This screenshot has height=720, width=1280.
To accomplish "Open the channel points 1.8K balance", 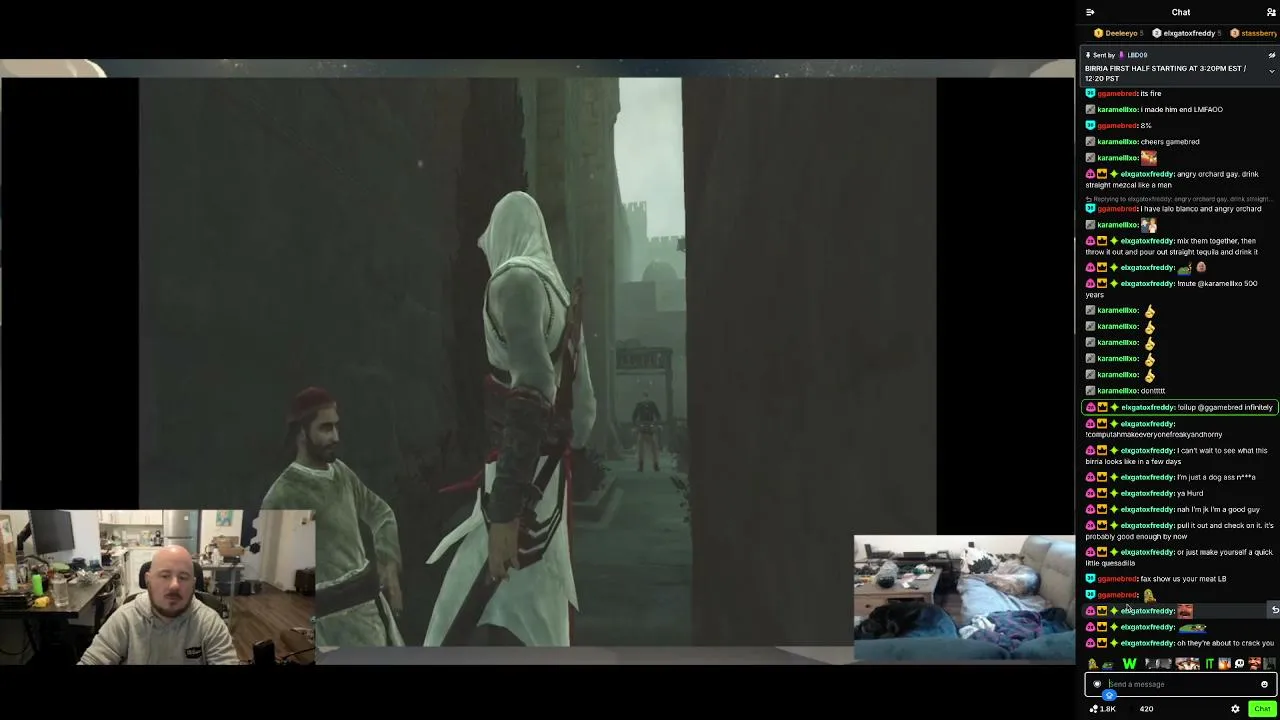I will 1102,709.
